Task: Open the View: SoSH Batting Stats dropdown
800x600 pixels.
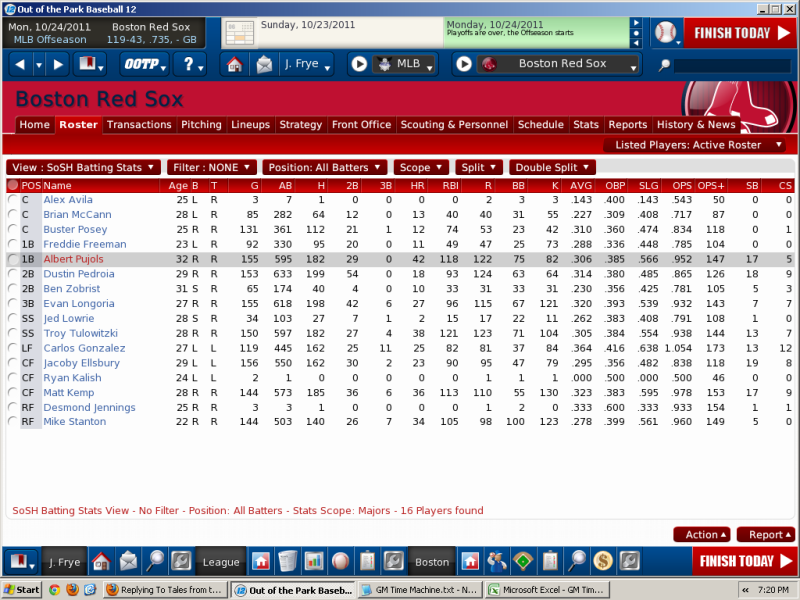Action: (x=83, y=167)
